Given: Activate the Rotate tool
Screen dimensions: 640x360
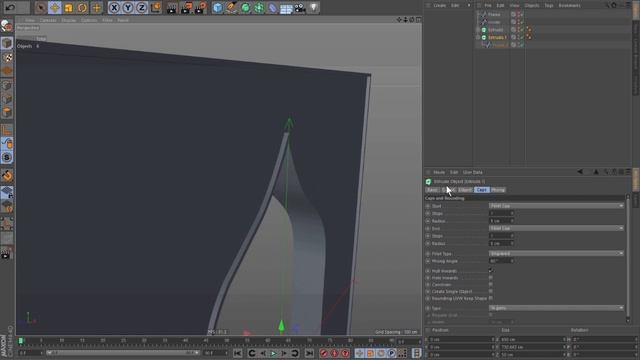Looking at the screenshot, I should tap(82, 7).
